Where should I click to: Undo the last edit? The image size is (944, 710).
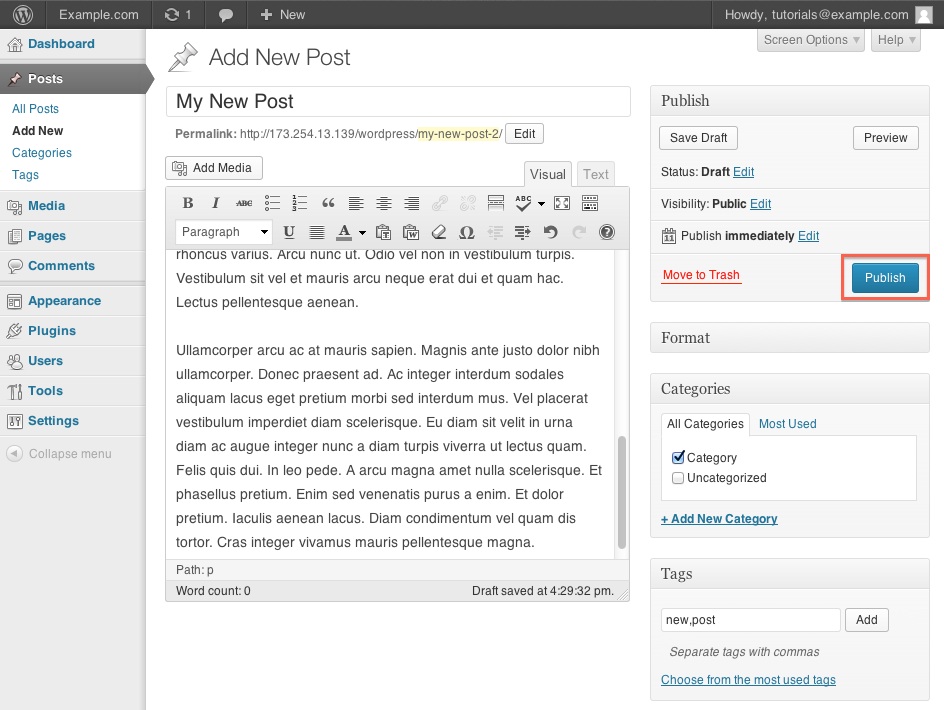point(549,232)
